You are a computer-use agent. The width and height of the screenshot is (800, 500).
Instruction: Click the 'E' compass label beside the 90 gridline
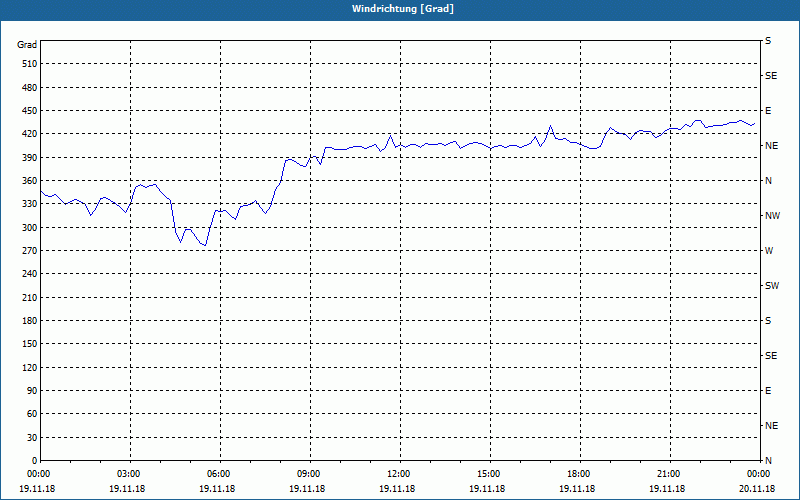768,391
